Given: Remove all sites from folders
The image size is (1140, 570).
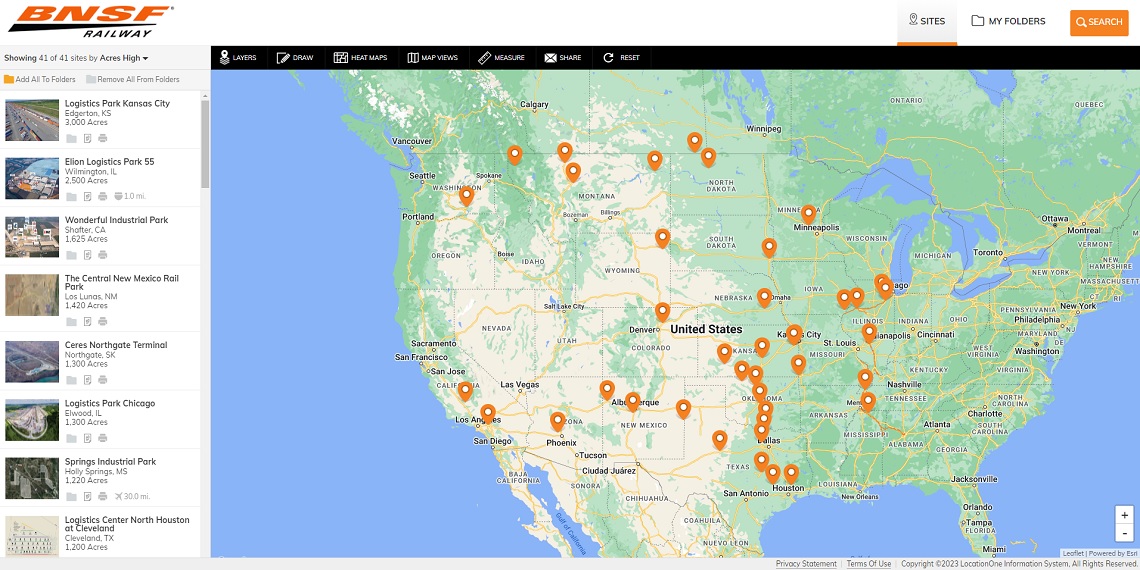Looking at the screenshot, I should 132,80.
